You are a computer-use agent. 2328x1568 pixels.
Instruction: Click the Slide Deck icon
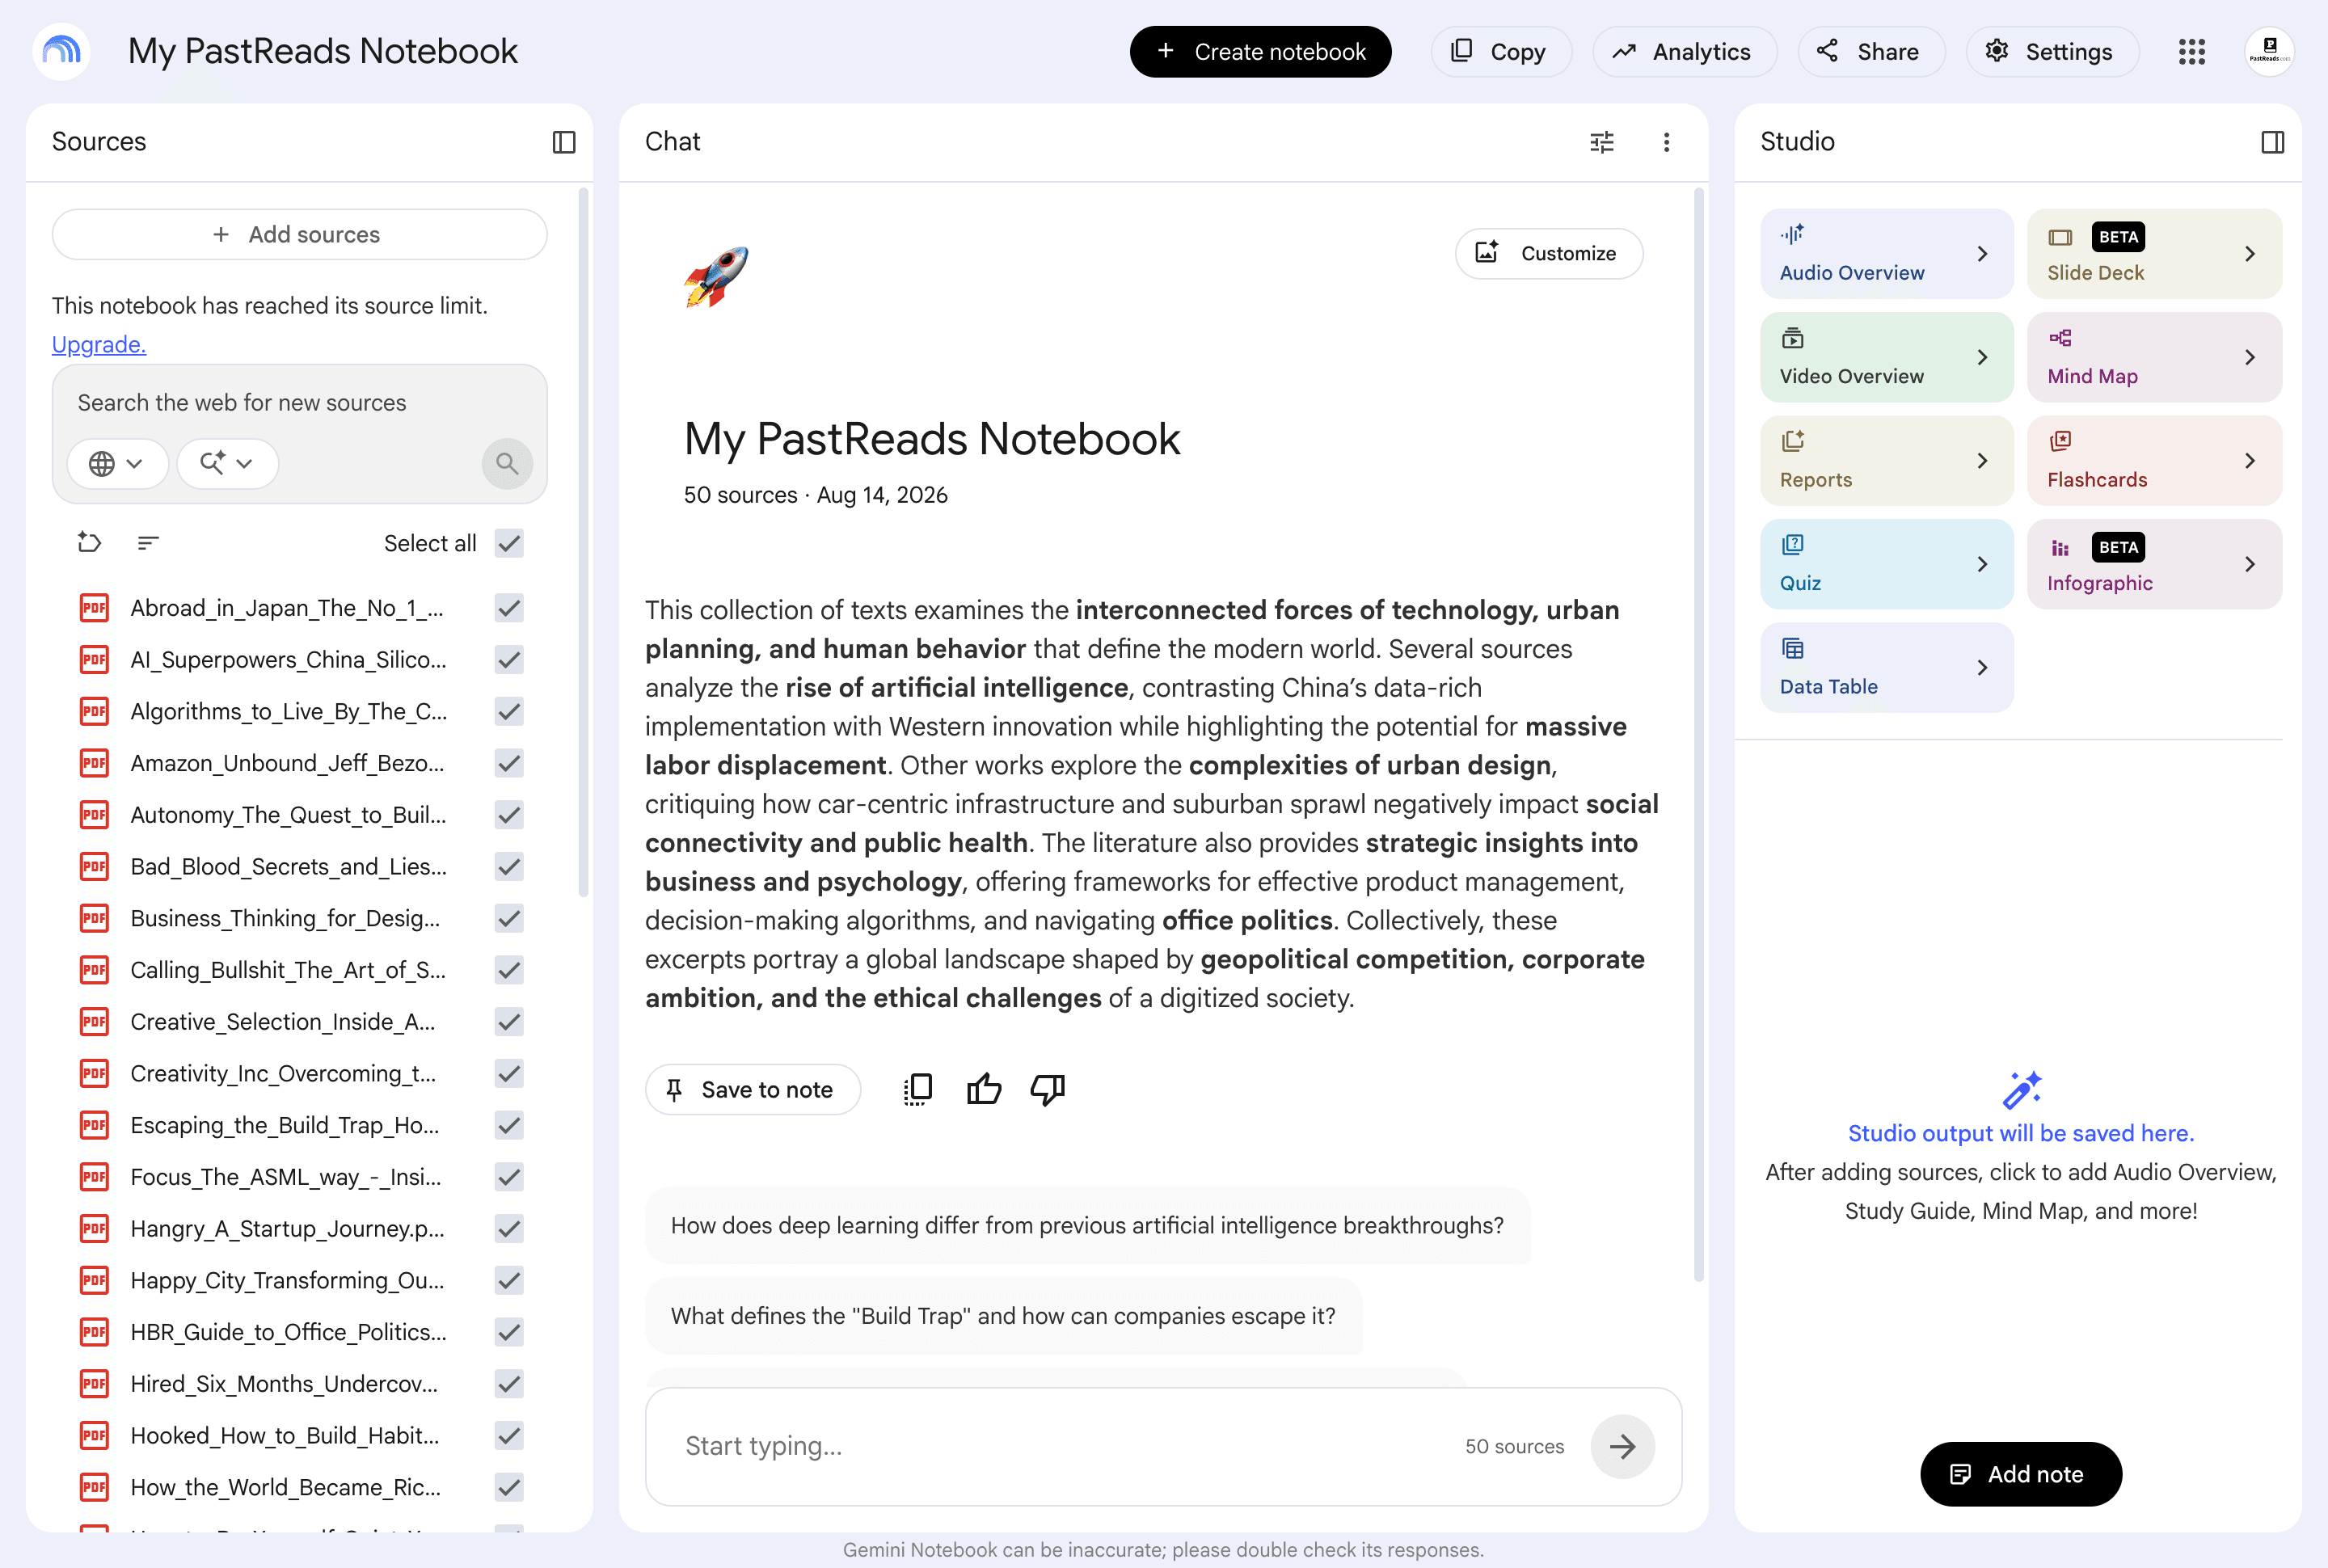pos(2060,237)
